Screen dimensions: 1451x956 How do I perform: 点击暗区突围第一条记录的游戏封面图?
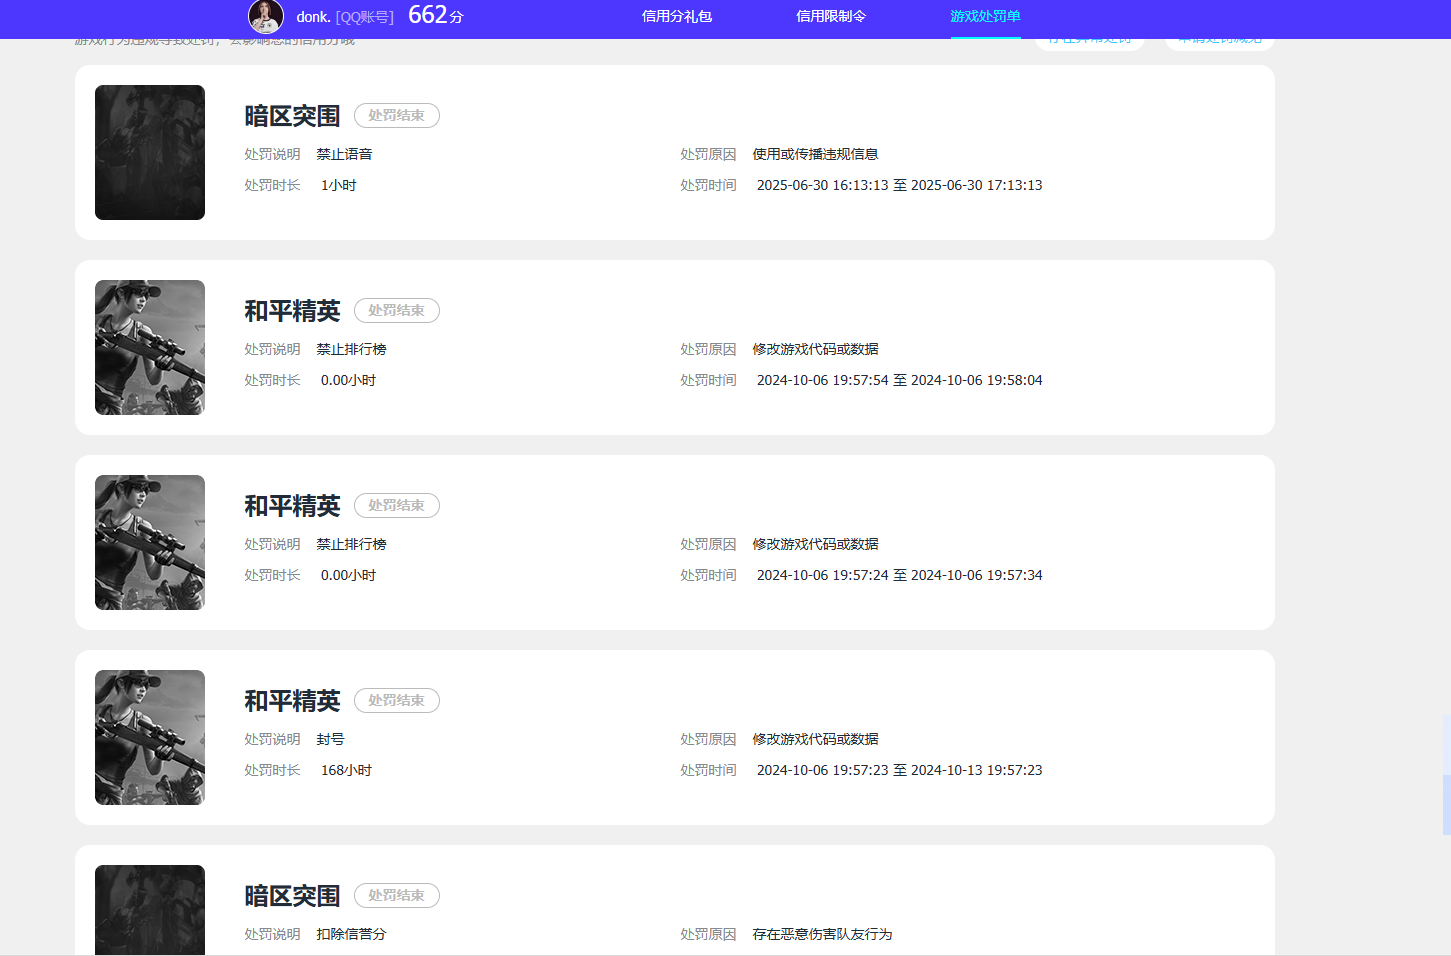tap(149, 152)
